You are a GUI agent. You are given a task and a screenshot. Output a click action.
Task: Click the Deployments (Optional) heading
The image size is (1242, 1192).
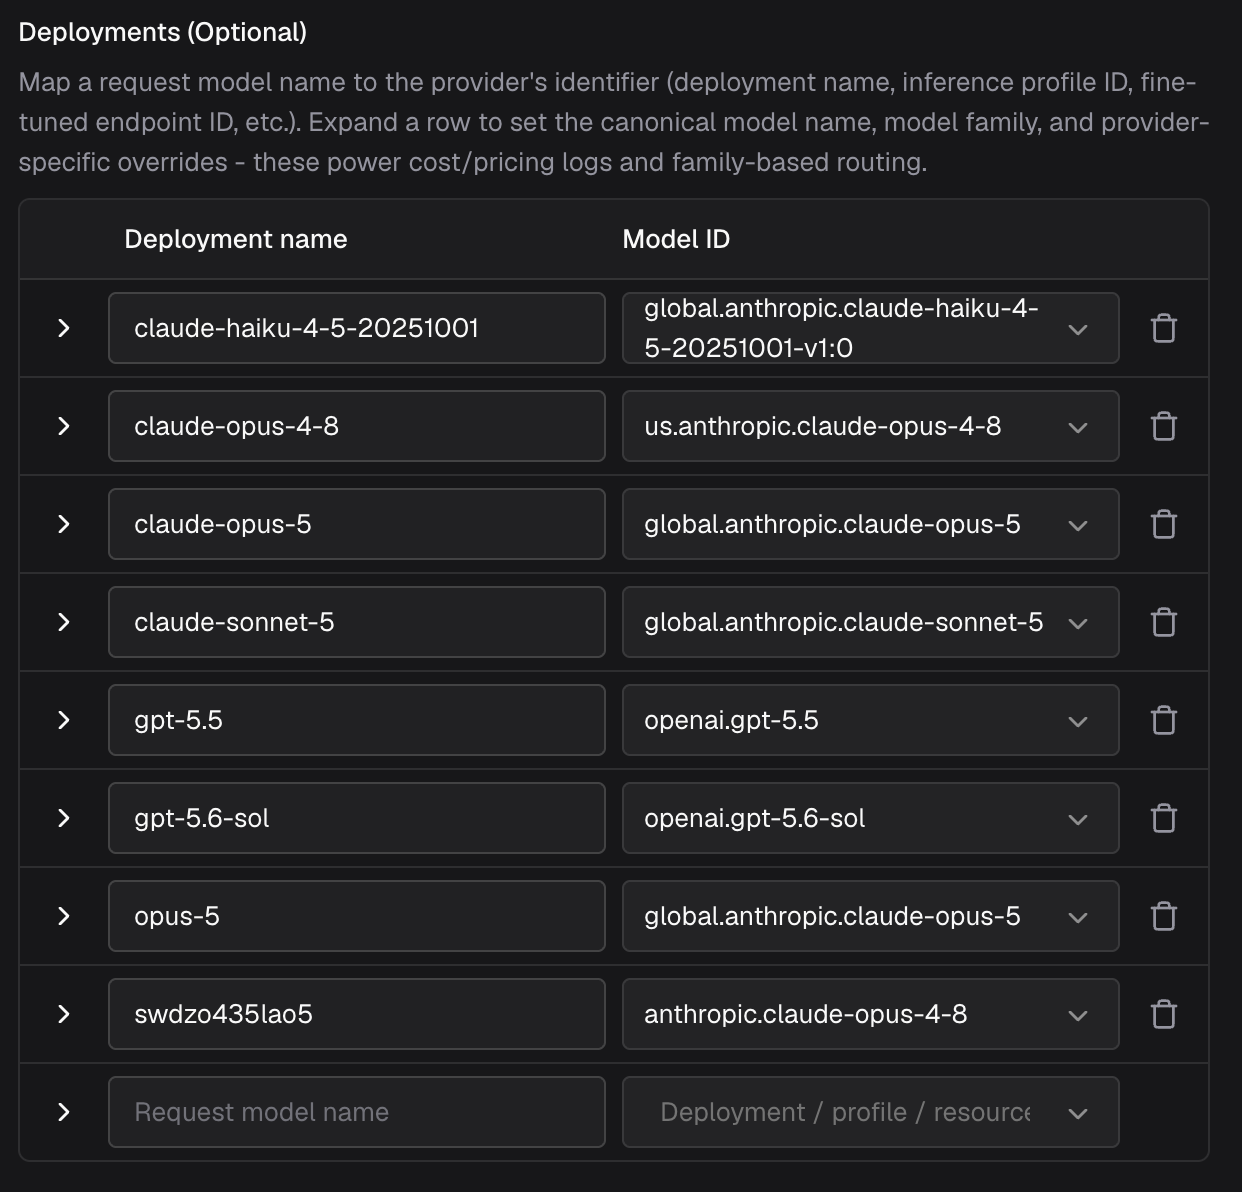pyautogui.click(x=163, y=32)
